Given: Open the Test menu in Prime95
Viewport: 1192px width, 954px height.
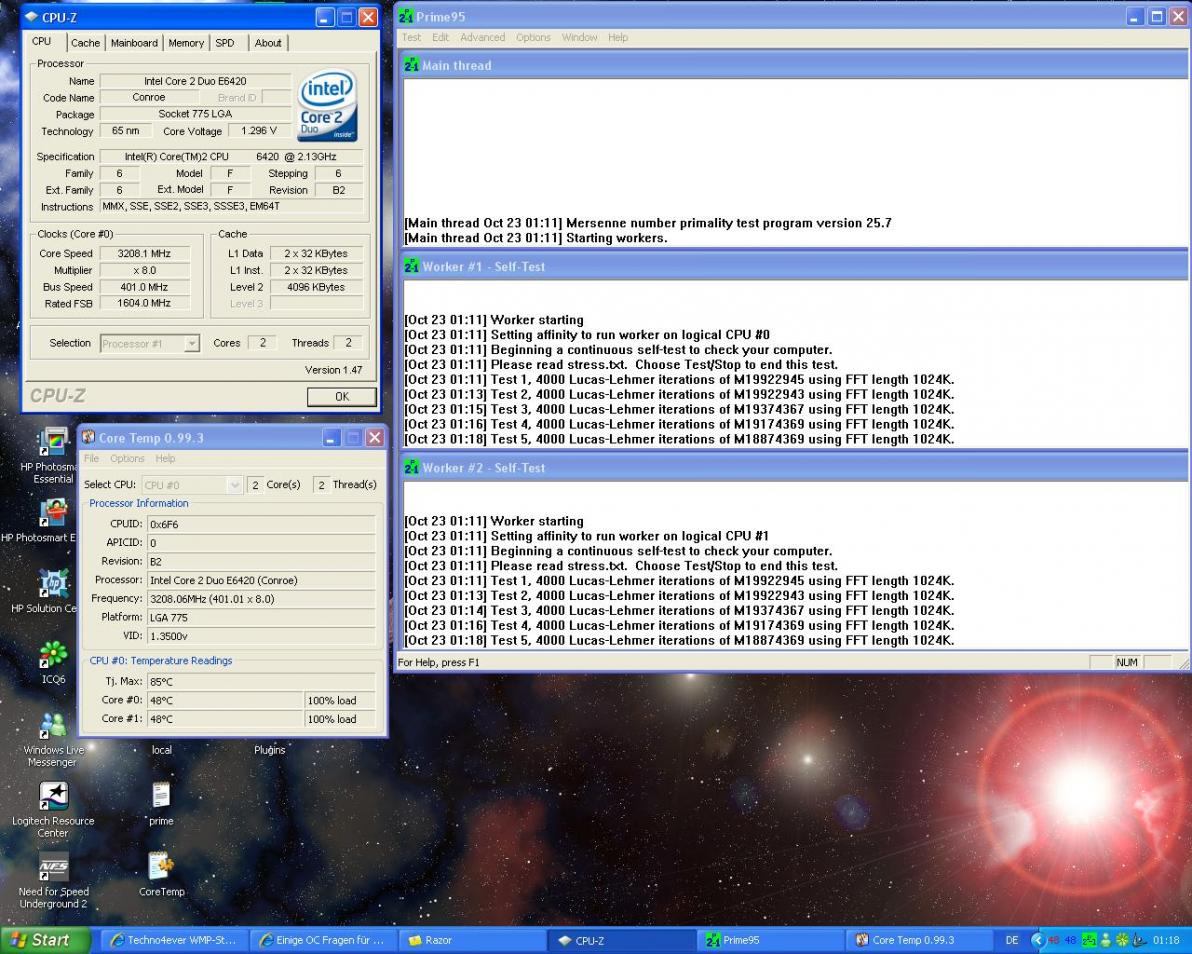Looking at the screenshot, I should 411,37.
